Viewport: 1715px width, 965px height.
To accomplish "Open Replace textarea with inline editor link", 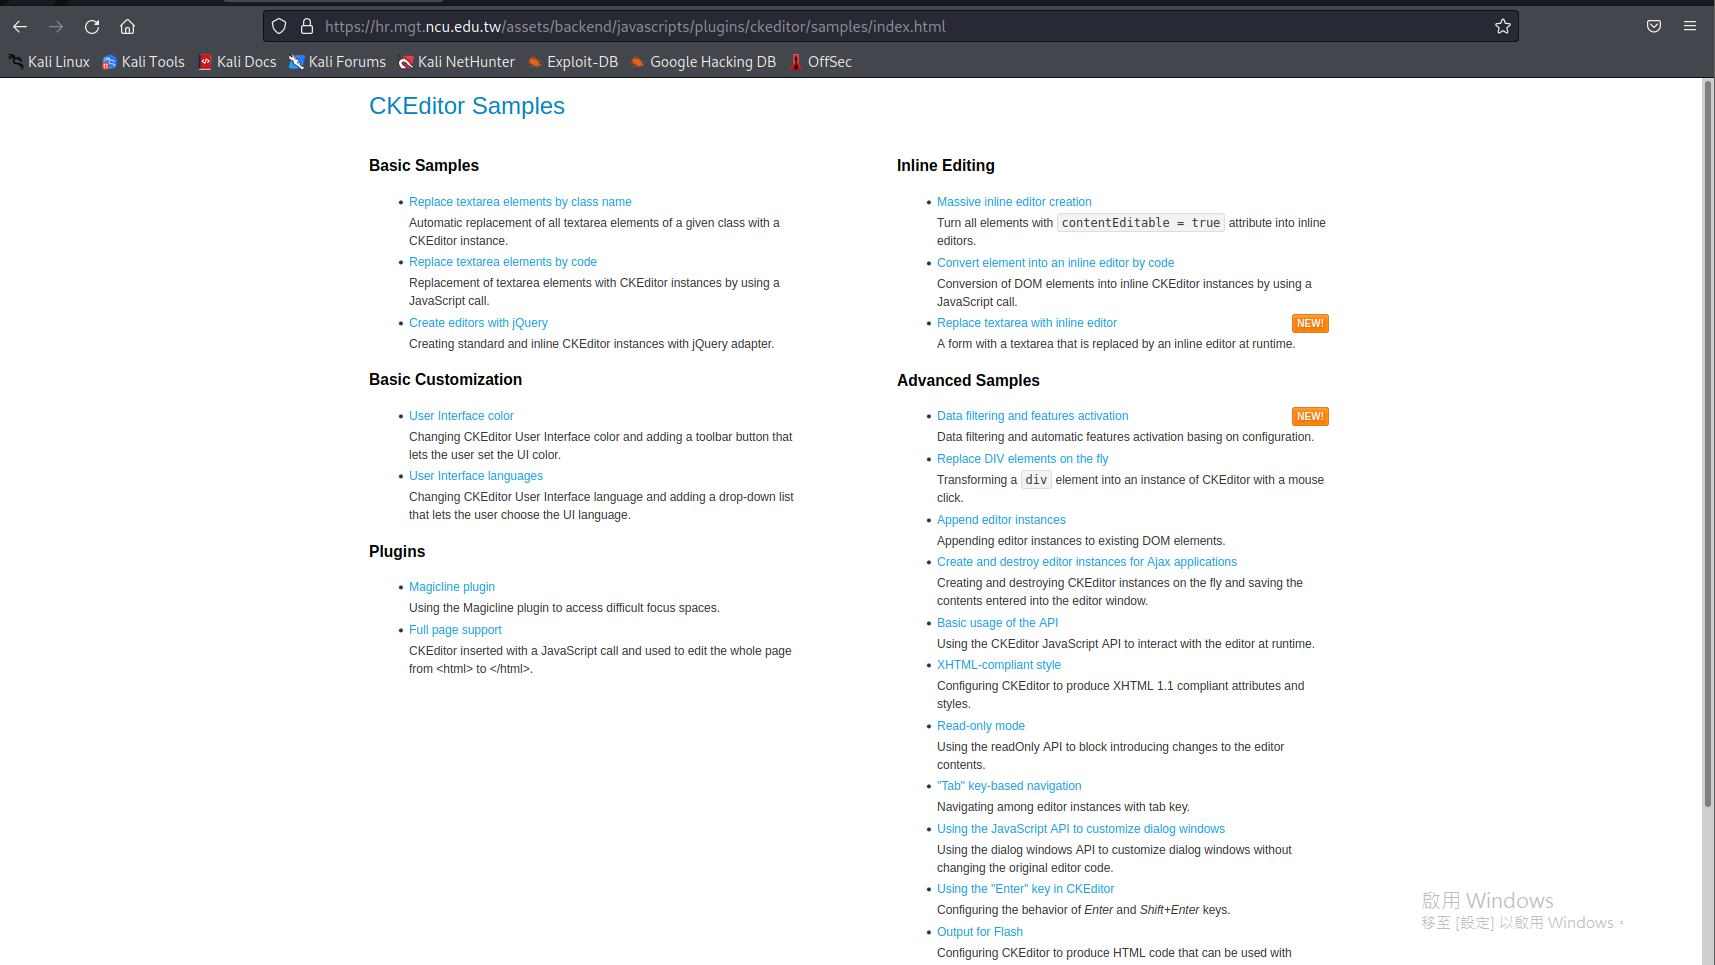I will 1027,323.
